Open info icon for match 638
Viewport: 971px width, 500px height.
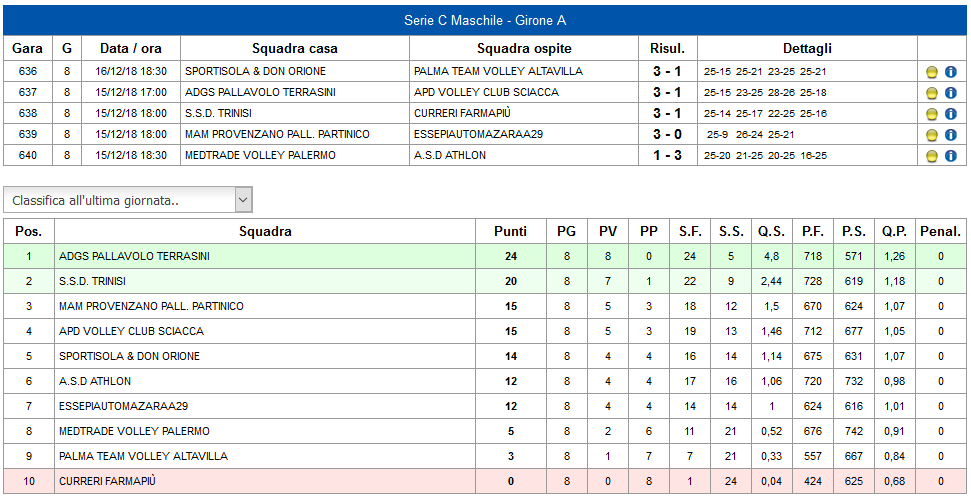pyautogui.click(x=951, y=115)
